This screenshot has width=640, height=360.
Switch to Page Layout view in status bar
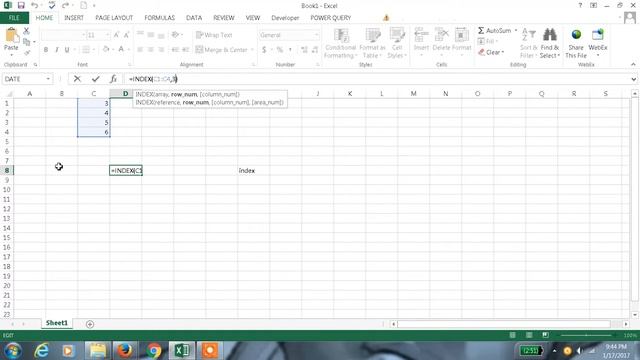point(529,335)
